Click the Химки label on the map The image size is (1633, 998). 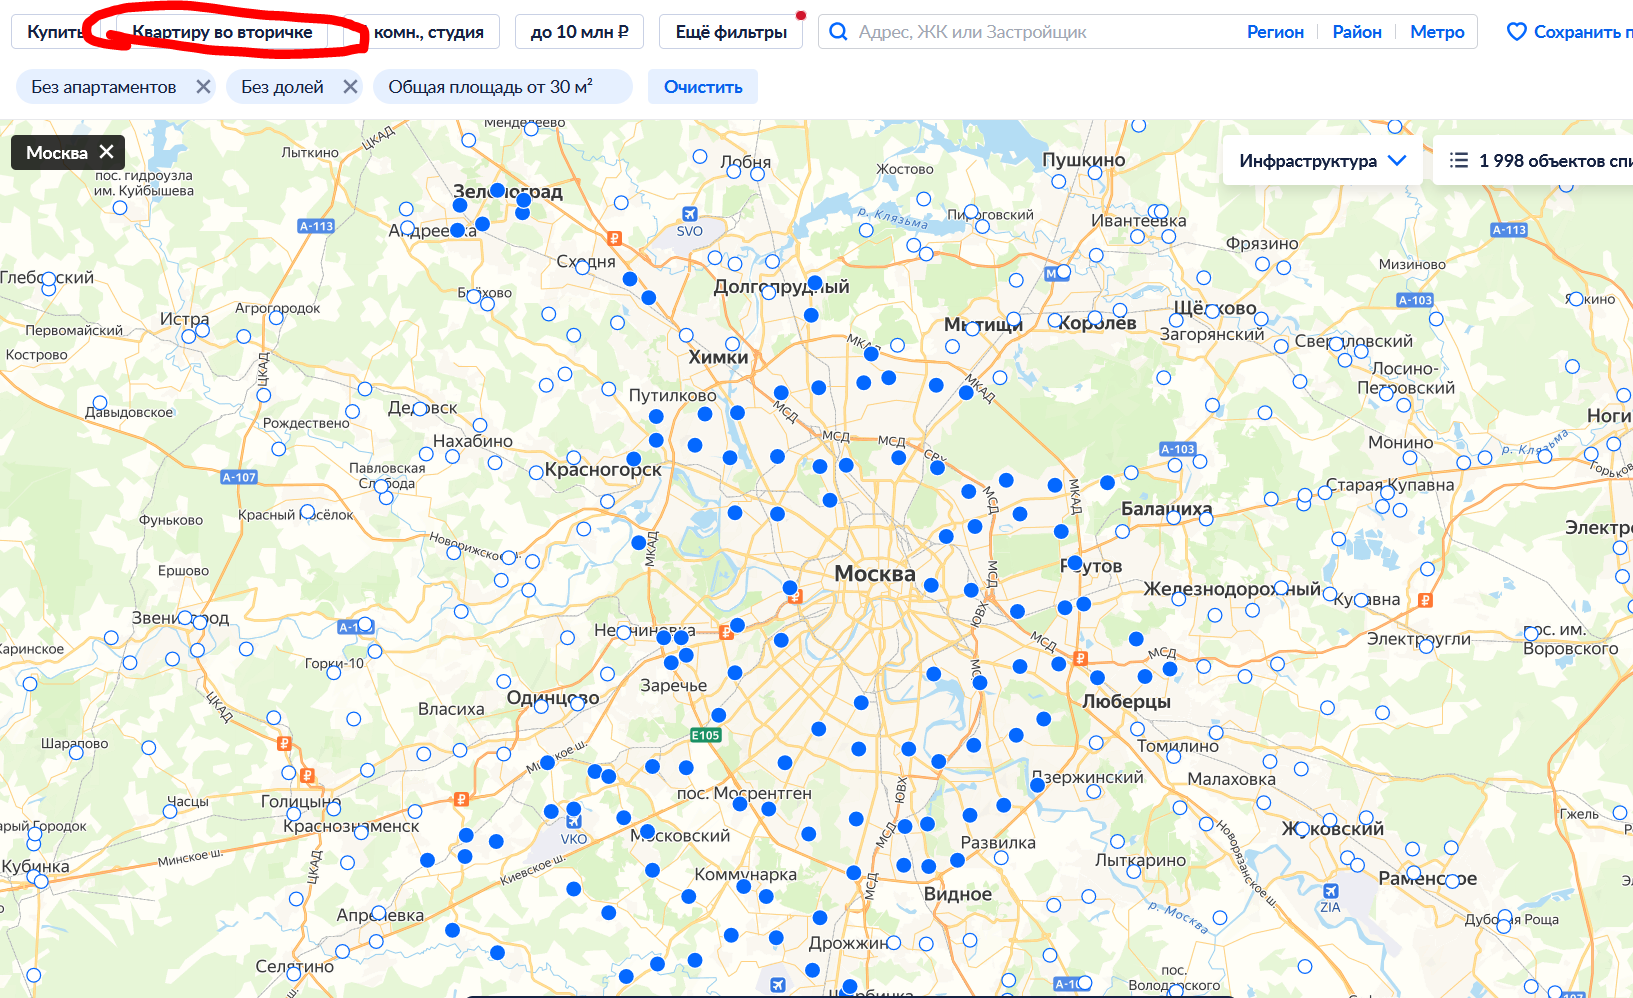(x=718, y=357)
